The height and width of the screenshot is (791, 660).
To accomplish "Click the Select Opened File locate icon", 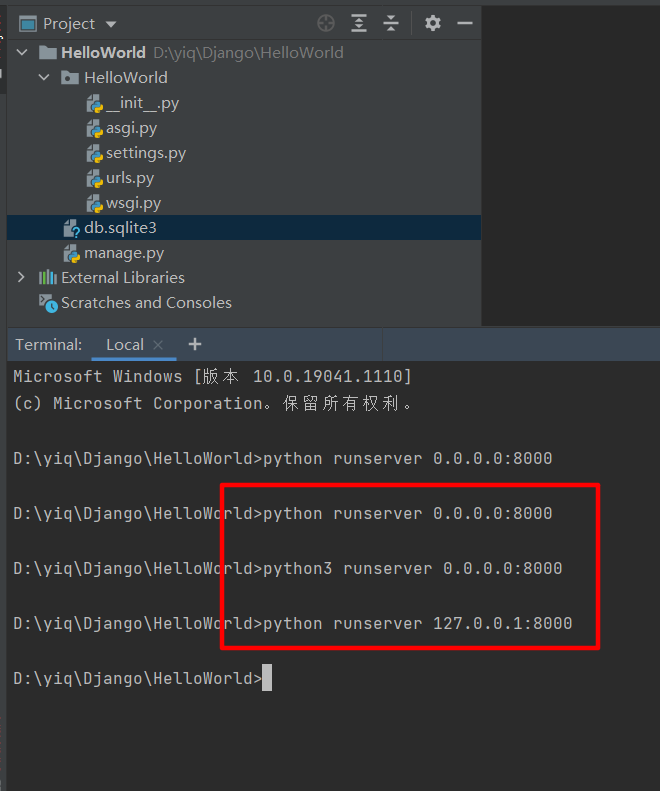I will 326,23.
